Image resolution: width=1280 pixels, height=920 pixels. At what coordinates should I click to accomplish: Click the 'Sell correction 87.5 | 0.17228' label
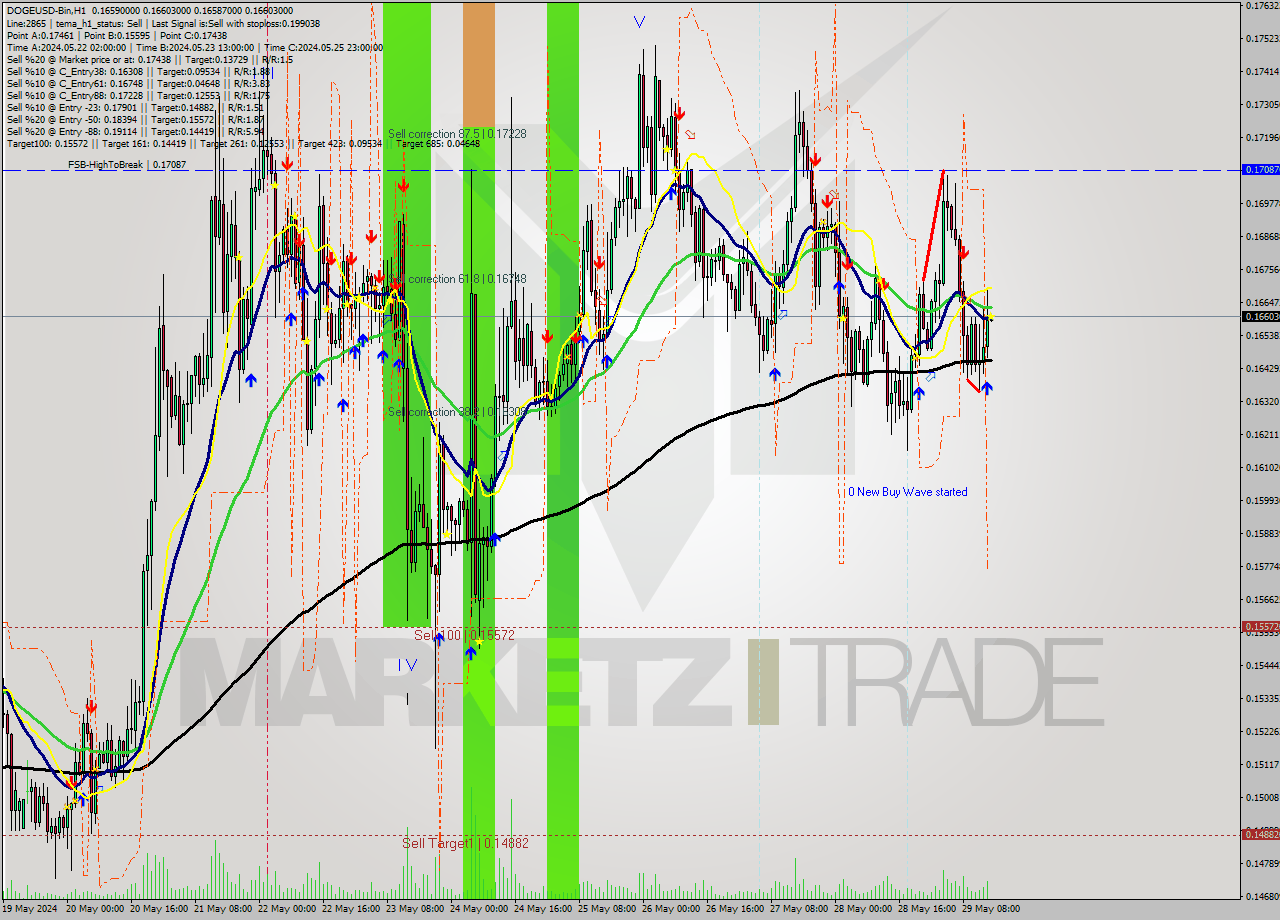(x=457, y=134)
